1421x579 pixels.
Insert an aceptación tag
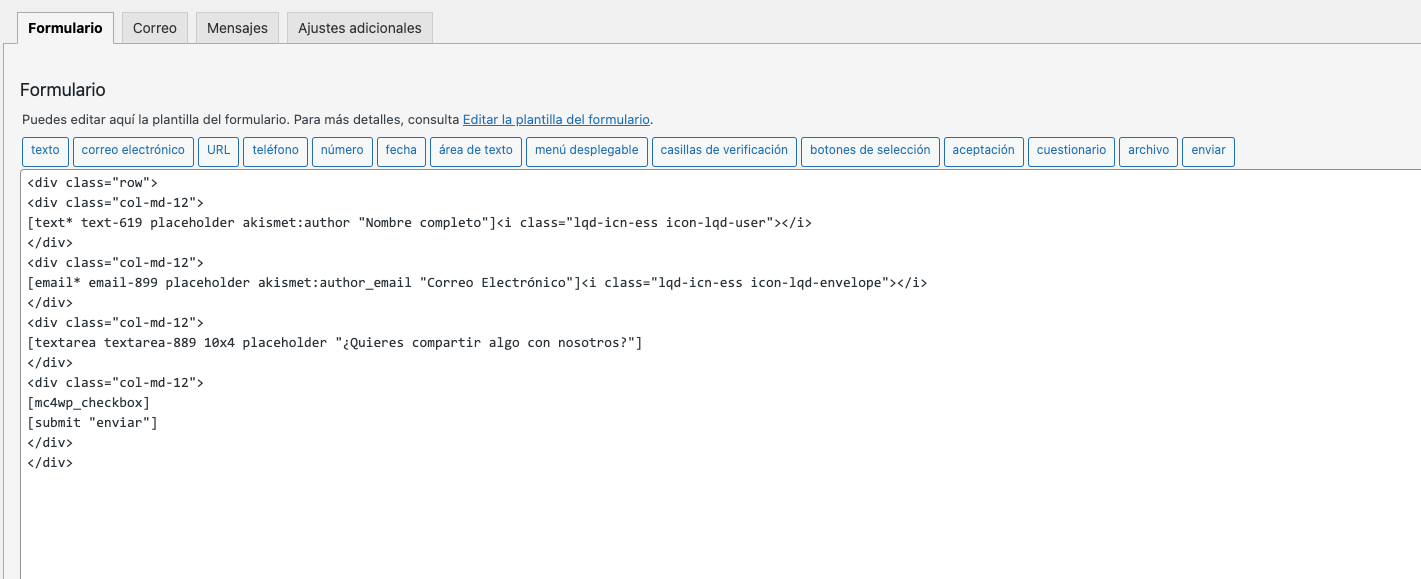click(984, 151)
